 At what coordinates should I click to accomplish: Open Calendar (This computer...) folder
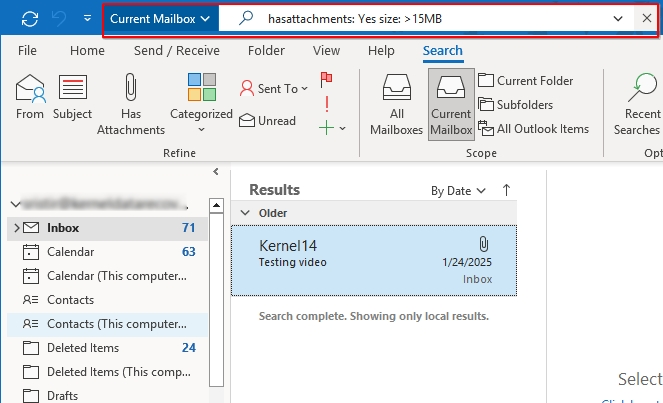[x=107, y=276]
